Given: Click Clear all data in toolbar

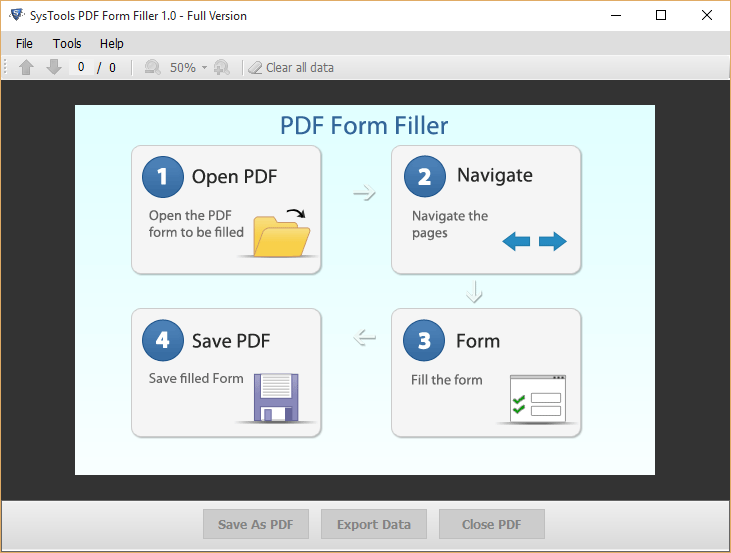Looking at the screenshot, I should 291,67.
